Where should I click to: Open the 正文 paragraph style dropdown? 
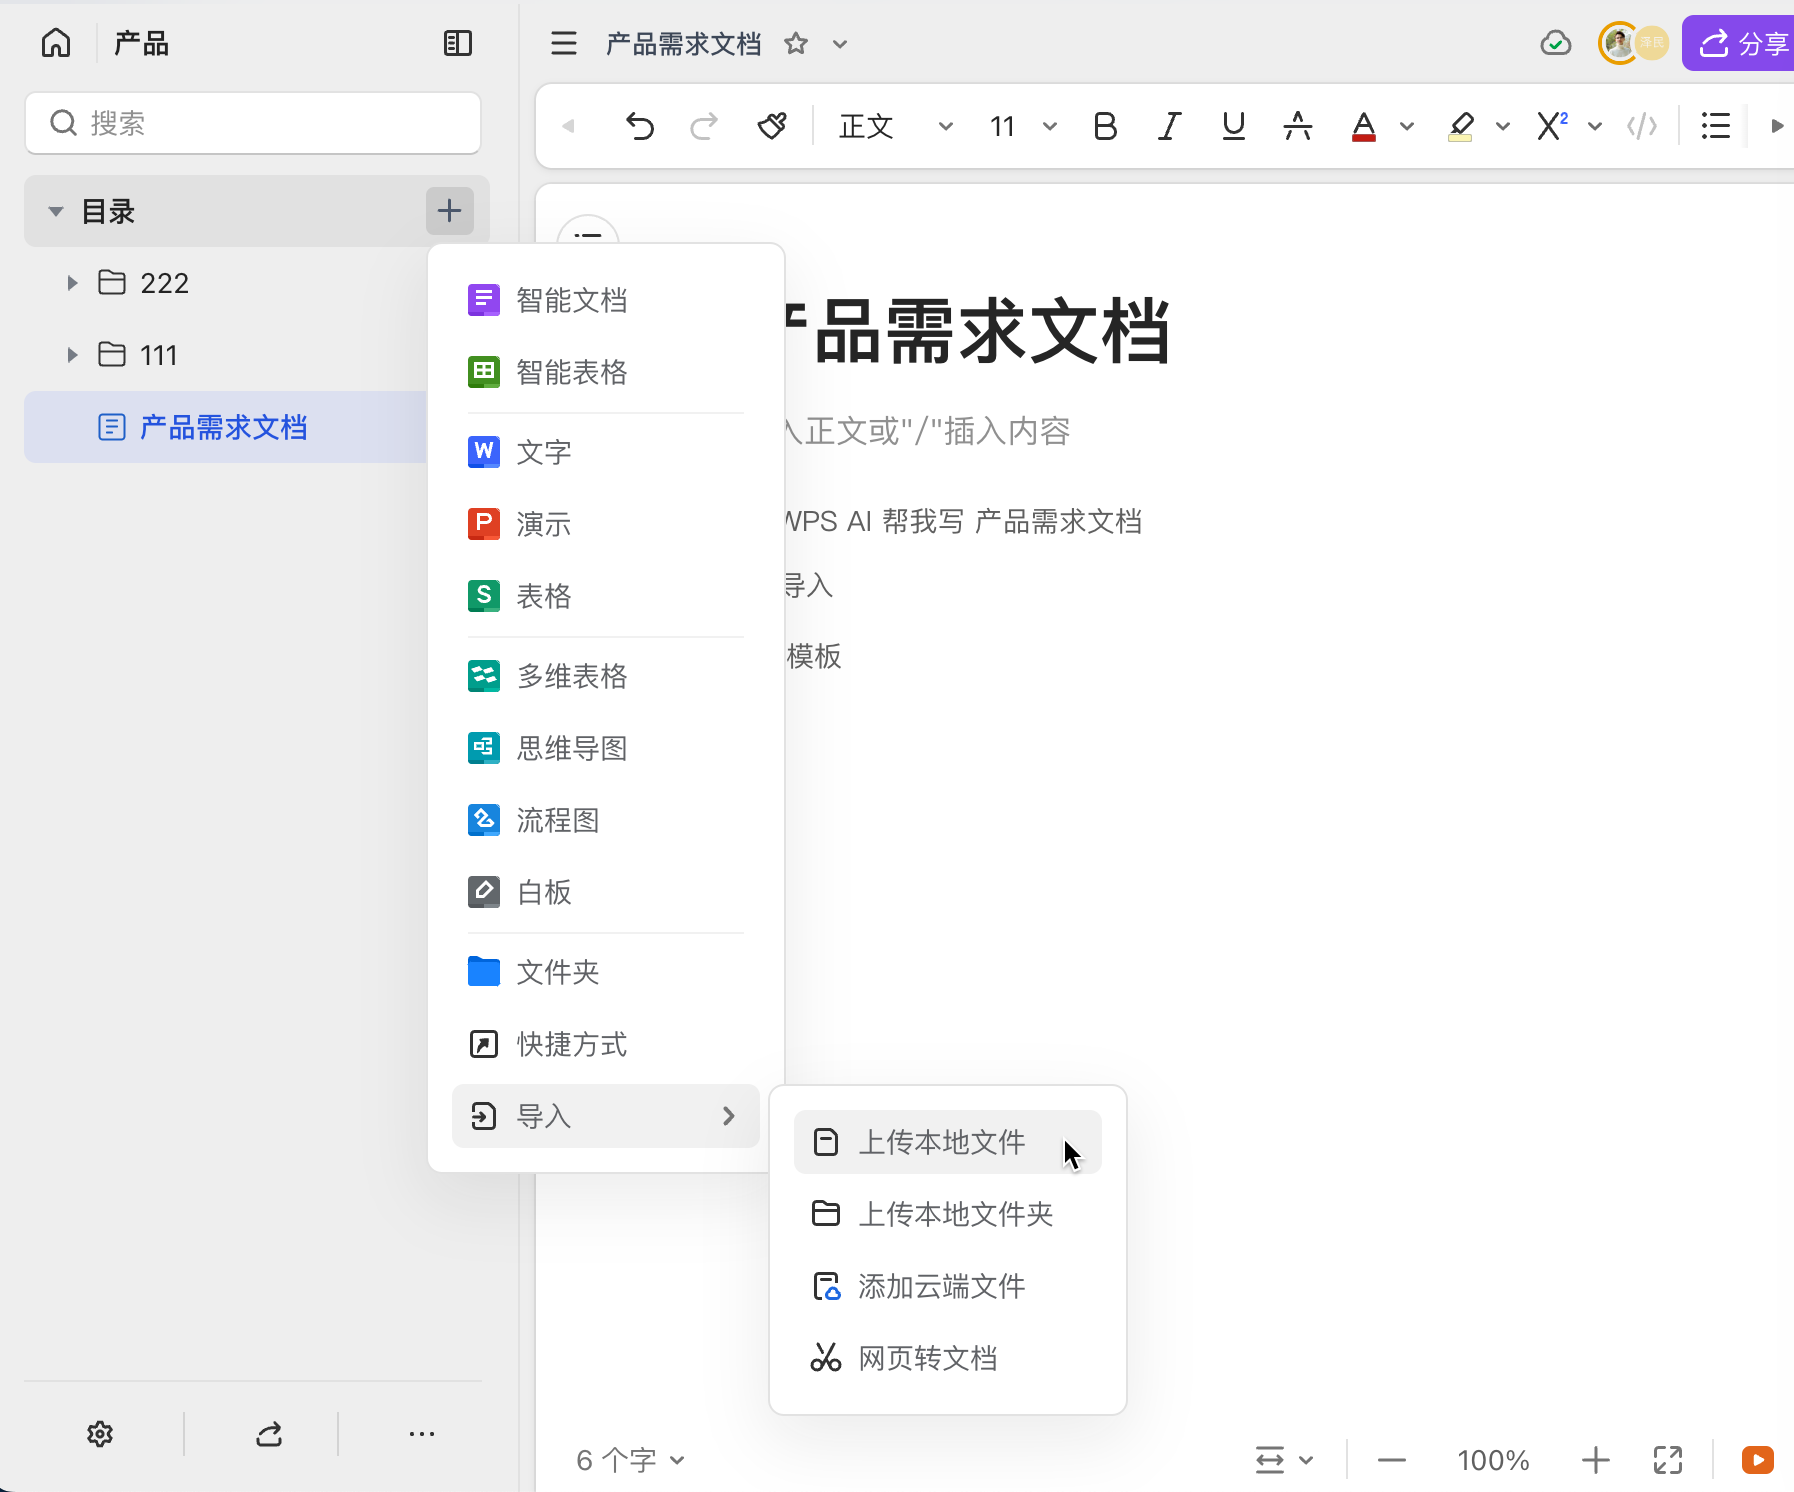coord(896,126)
